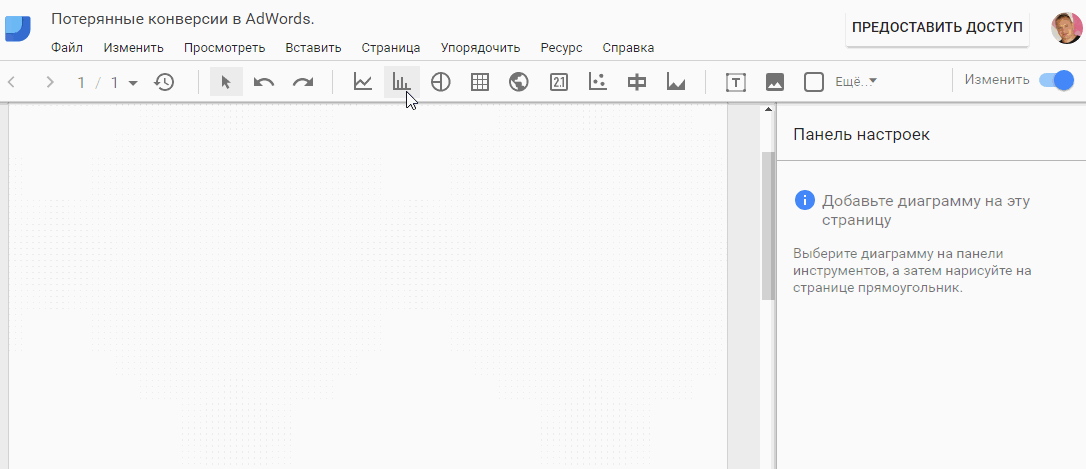The width and height of the screenshot is (1086, 469).
Task: Open the page selector 1 / 1 dropdown
Action: point(107,82)
